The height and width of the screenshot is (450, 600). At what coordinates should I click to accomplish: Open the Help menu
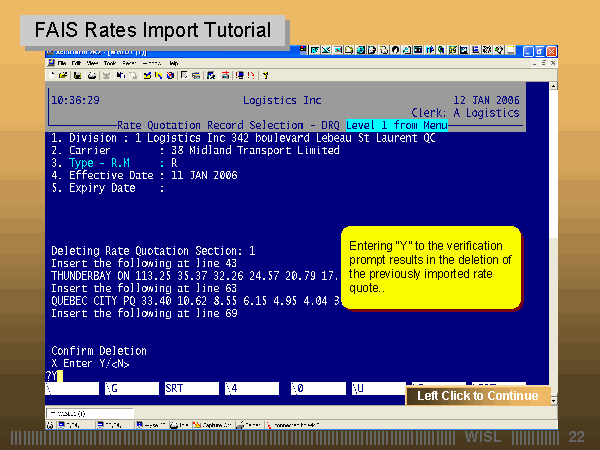[171, 62]
